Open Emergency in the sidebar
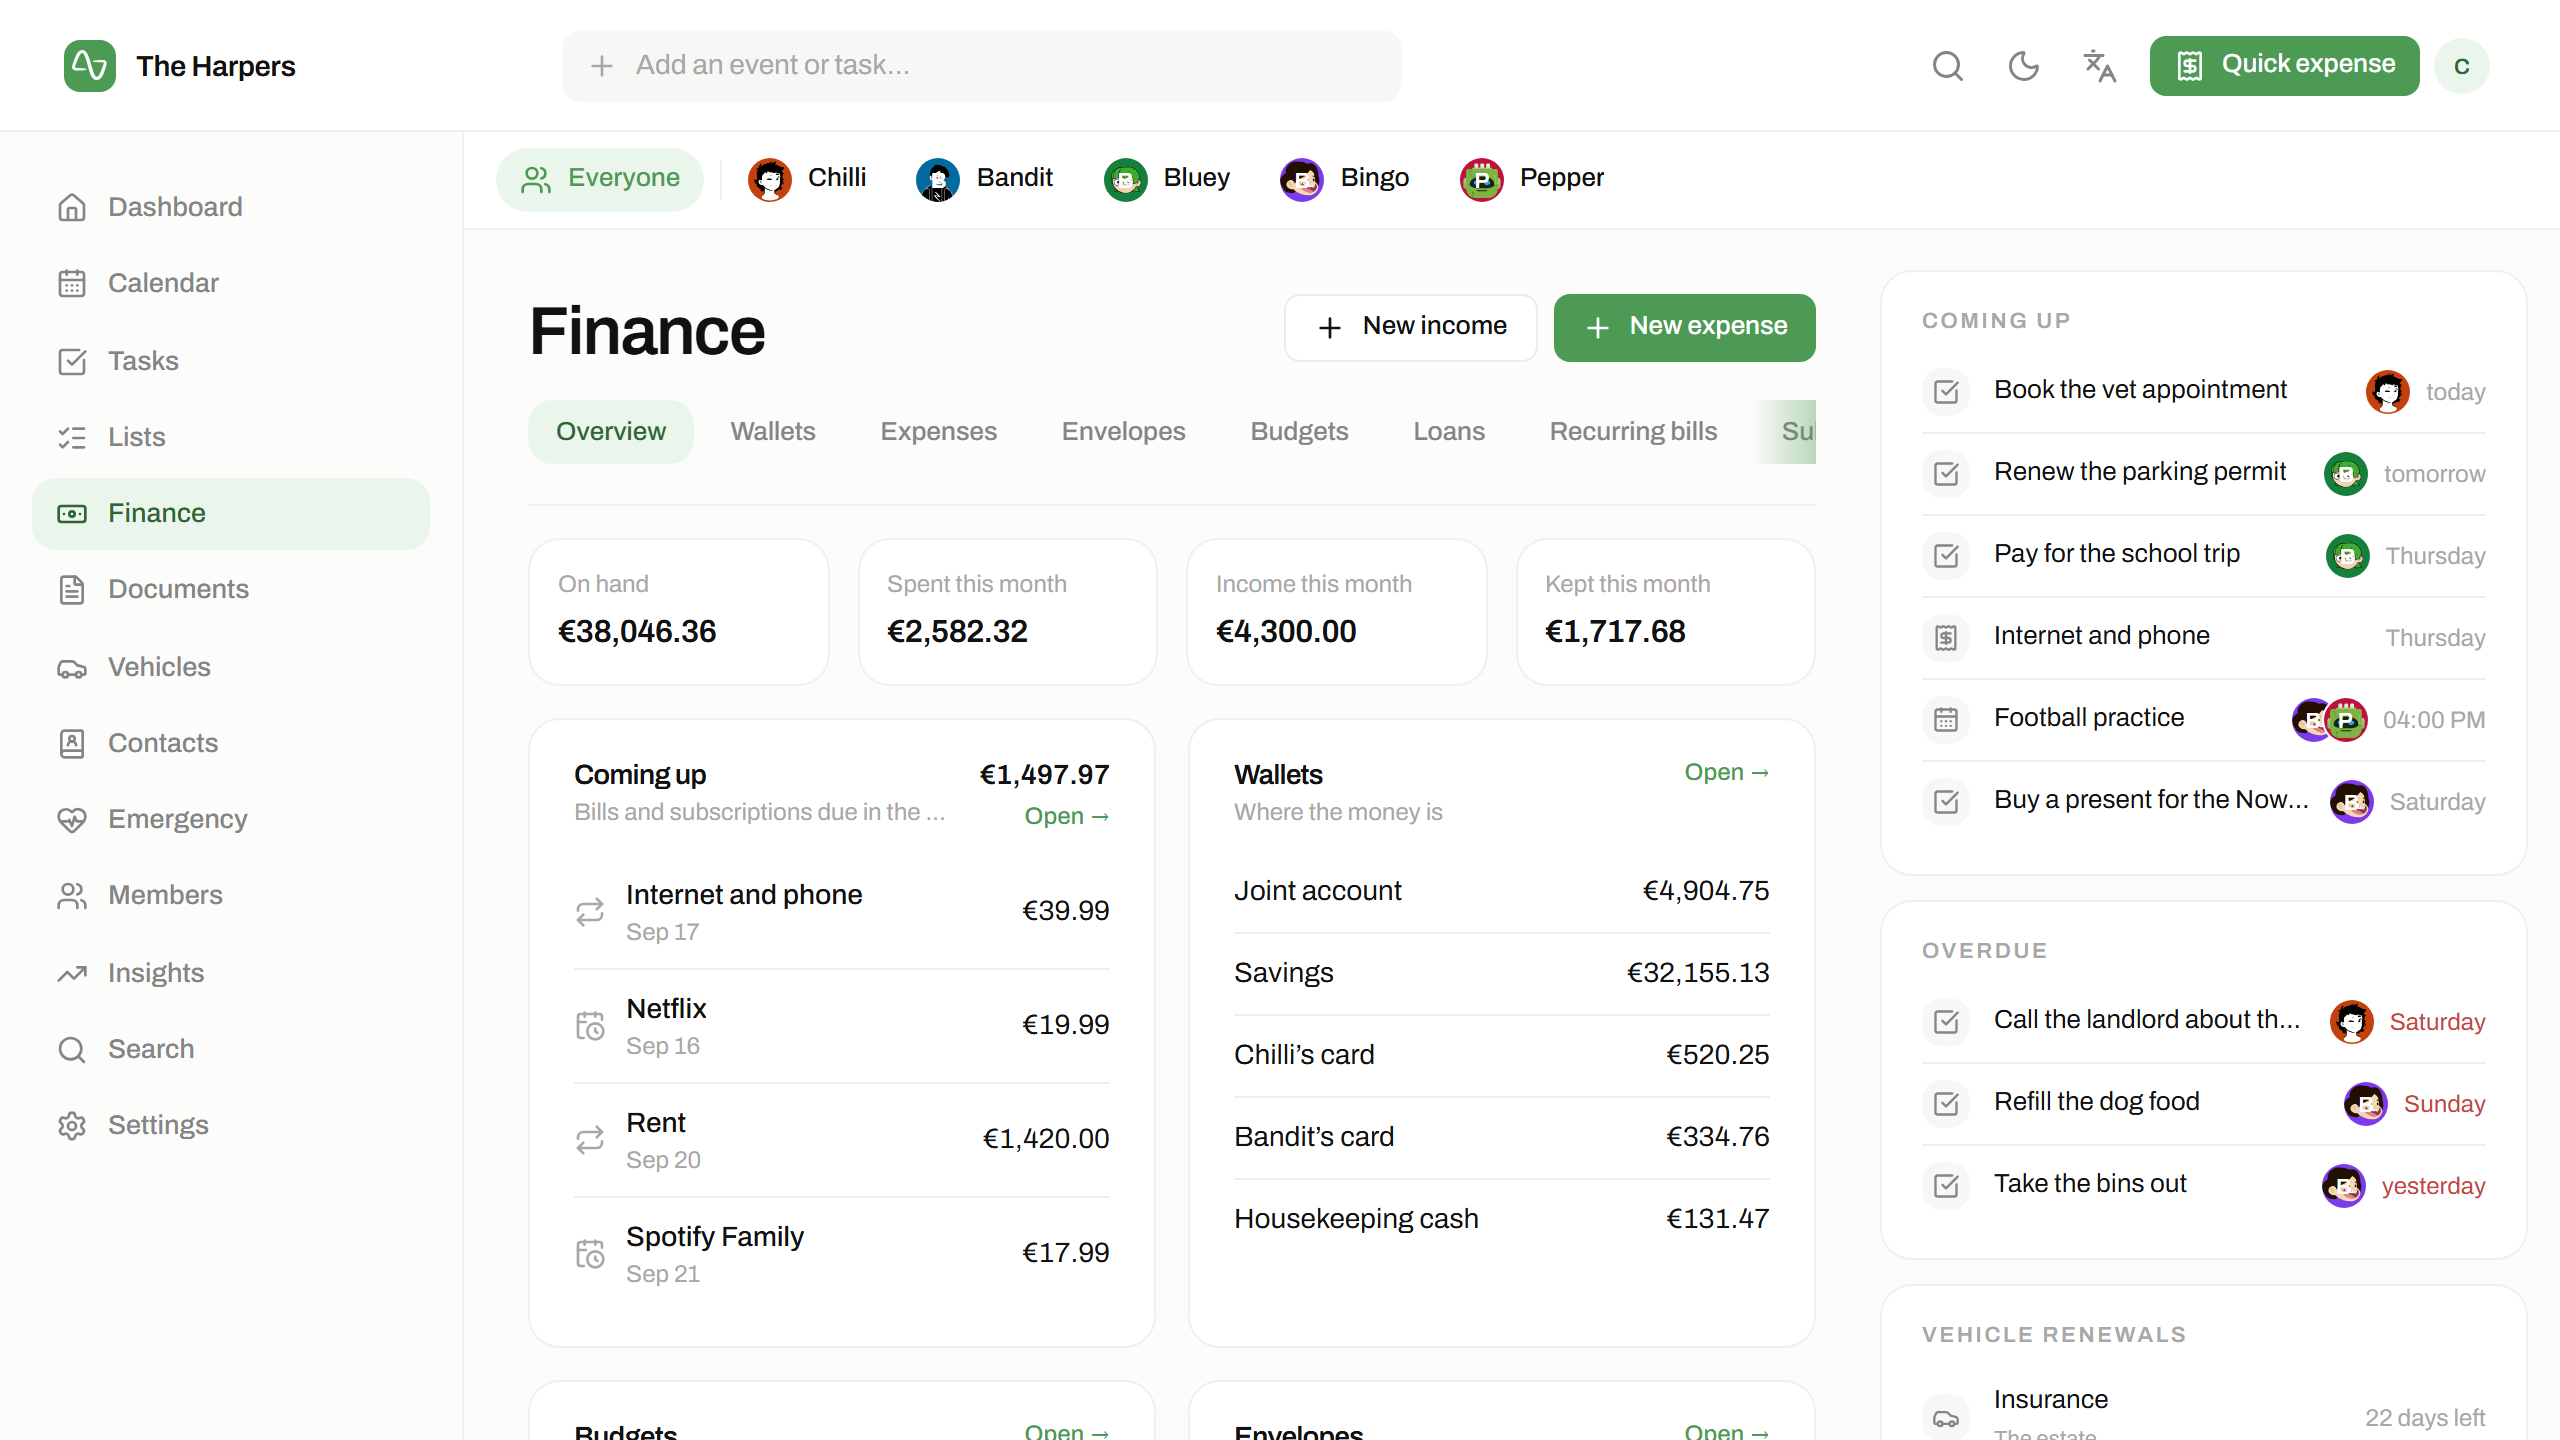 point(231,819)
